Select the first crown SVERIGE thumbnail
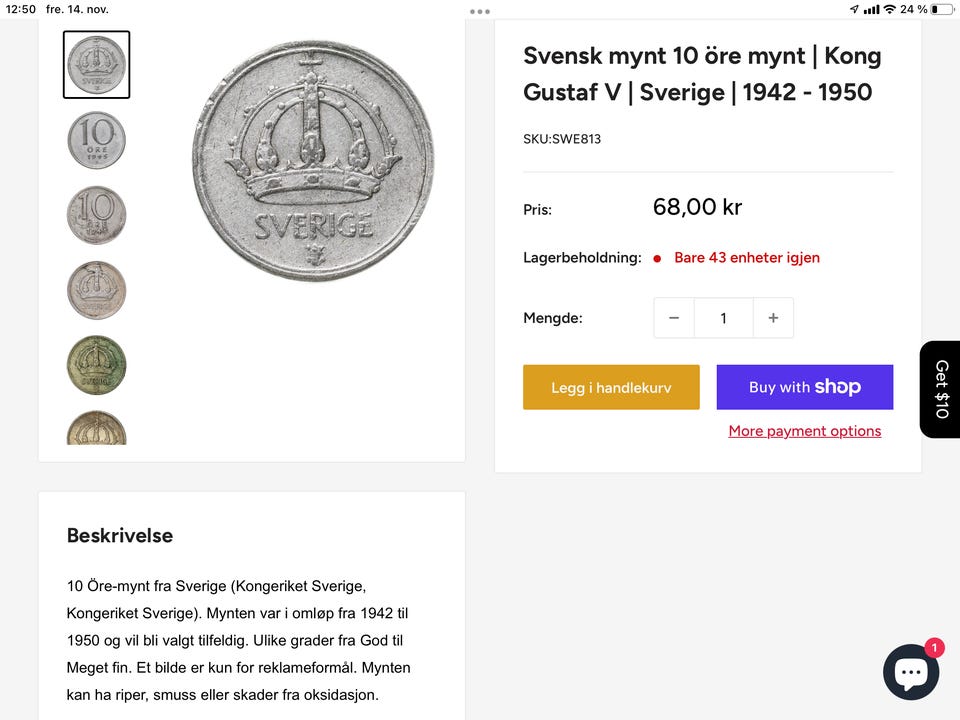Viewport: 960px width, 720px height. [x=96, y=65]
